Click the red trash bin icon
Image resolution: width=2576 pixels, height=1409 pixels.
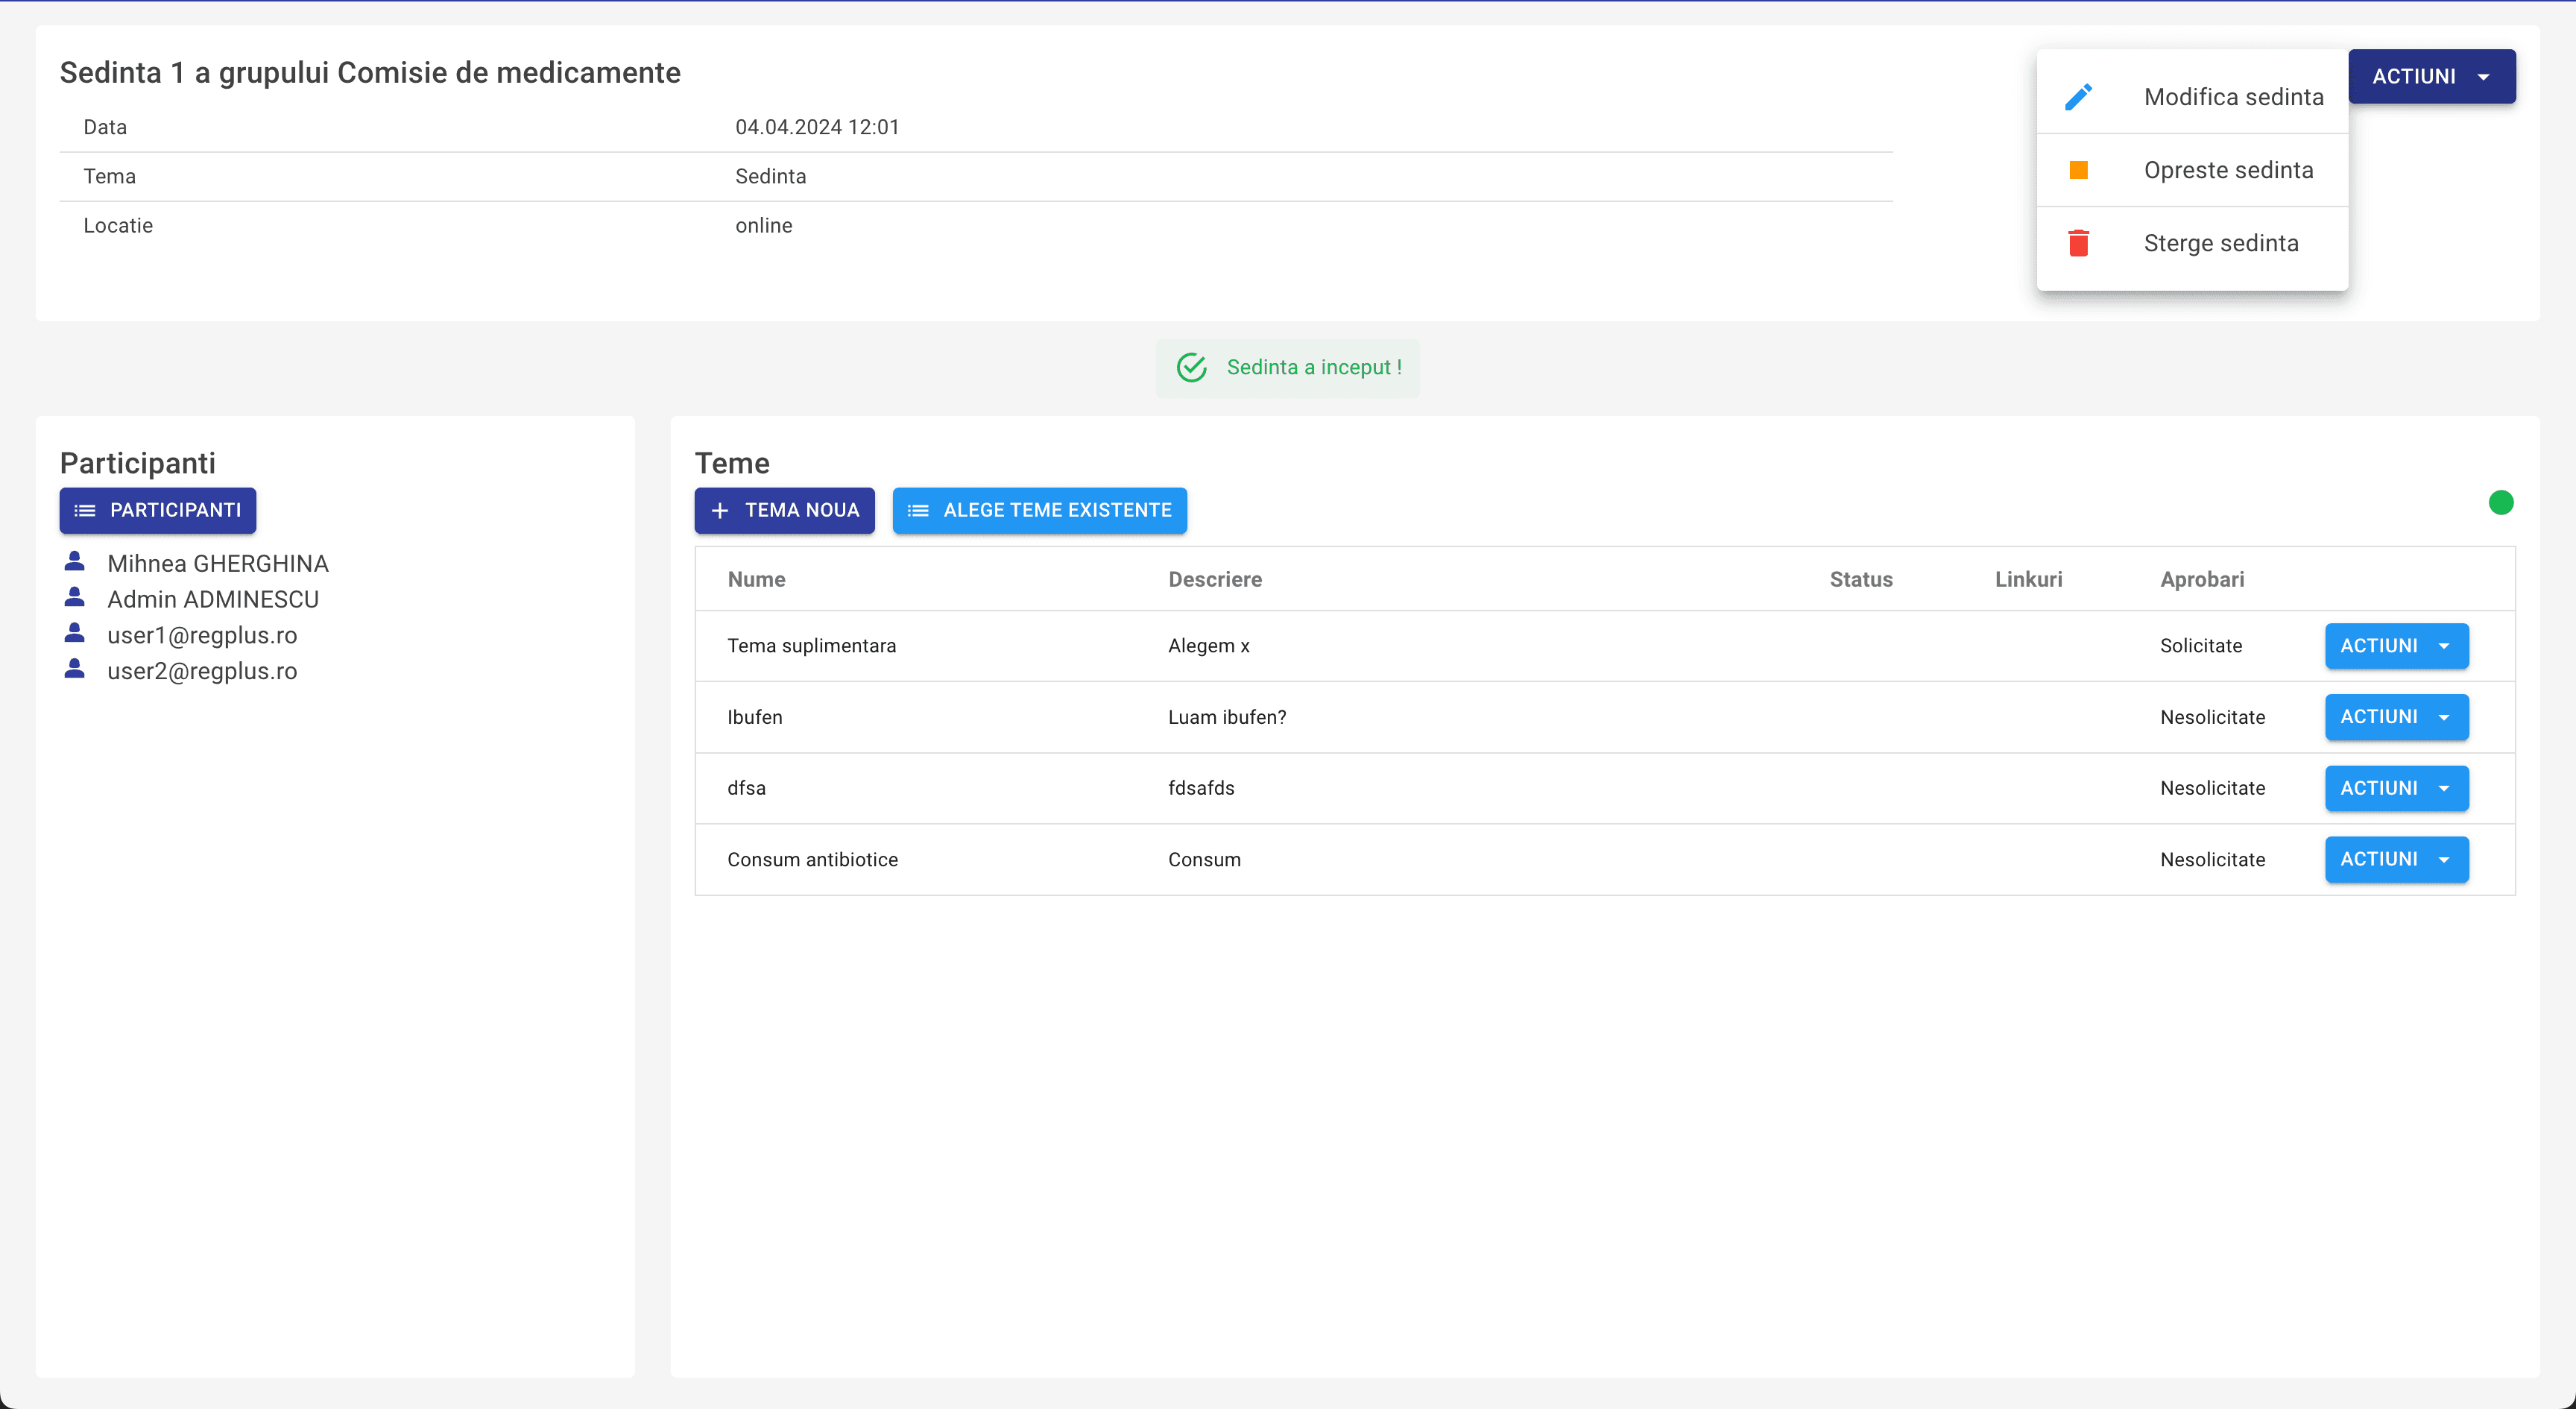point(2078,243)
